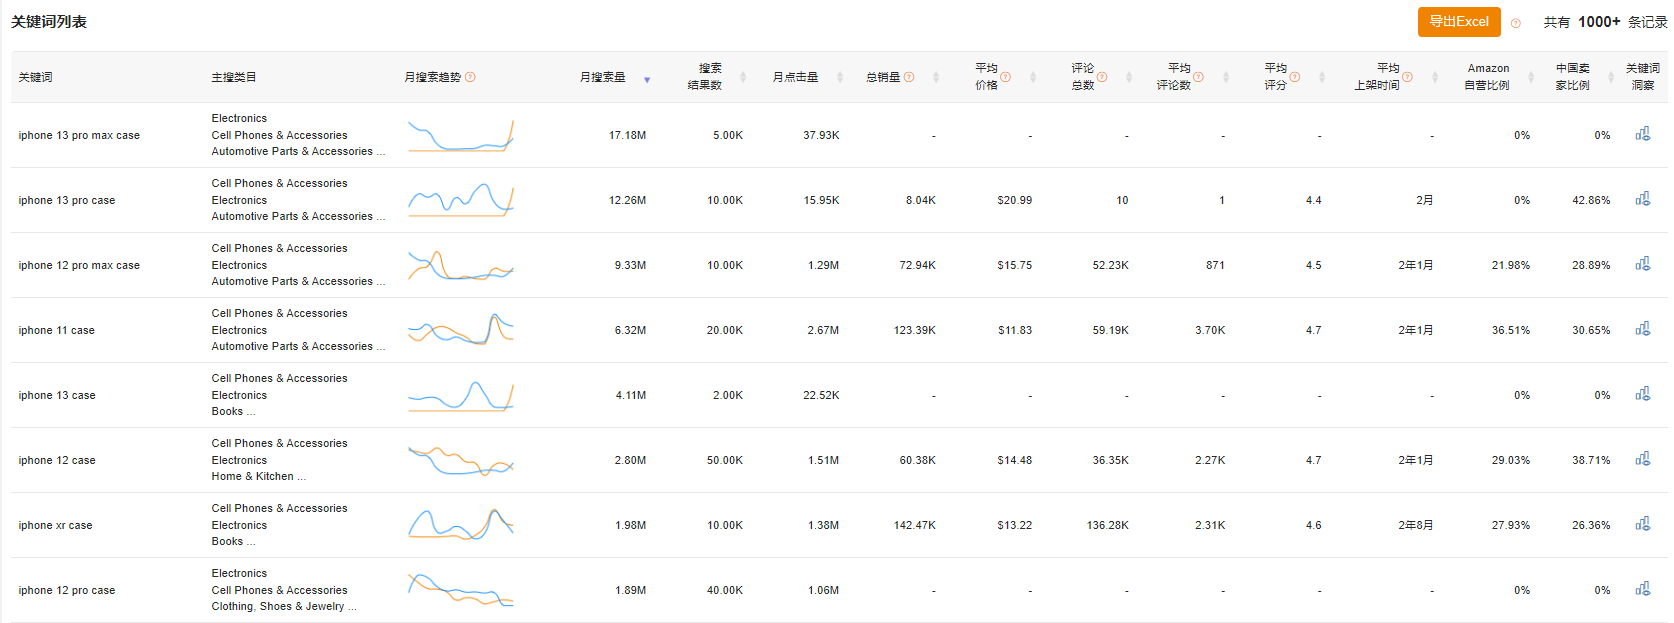The height and width of the screenshot is (623, 1674).
Task: Click help icon beside 平均价格 header
Action: click(1006, 77)
